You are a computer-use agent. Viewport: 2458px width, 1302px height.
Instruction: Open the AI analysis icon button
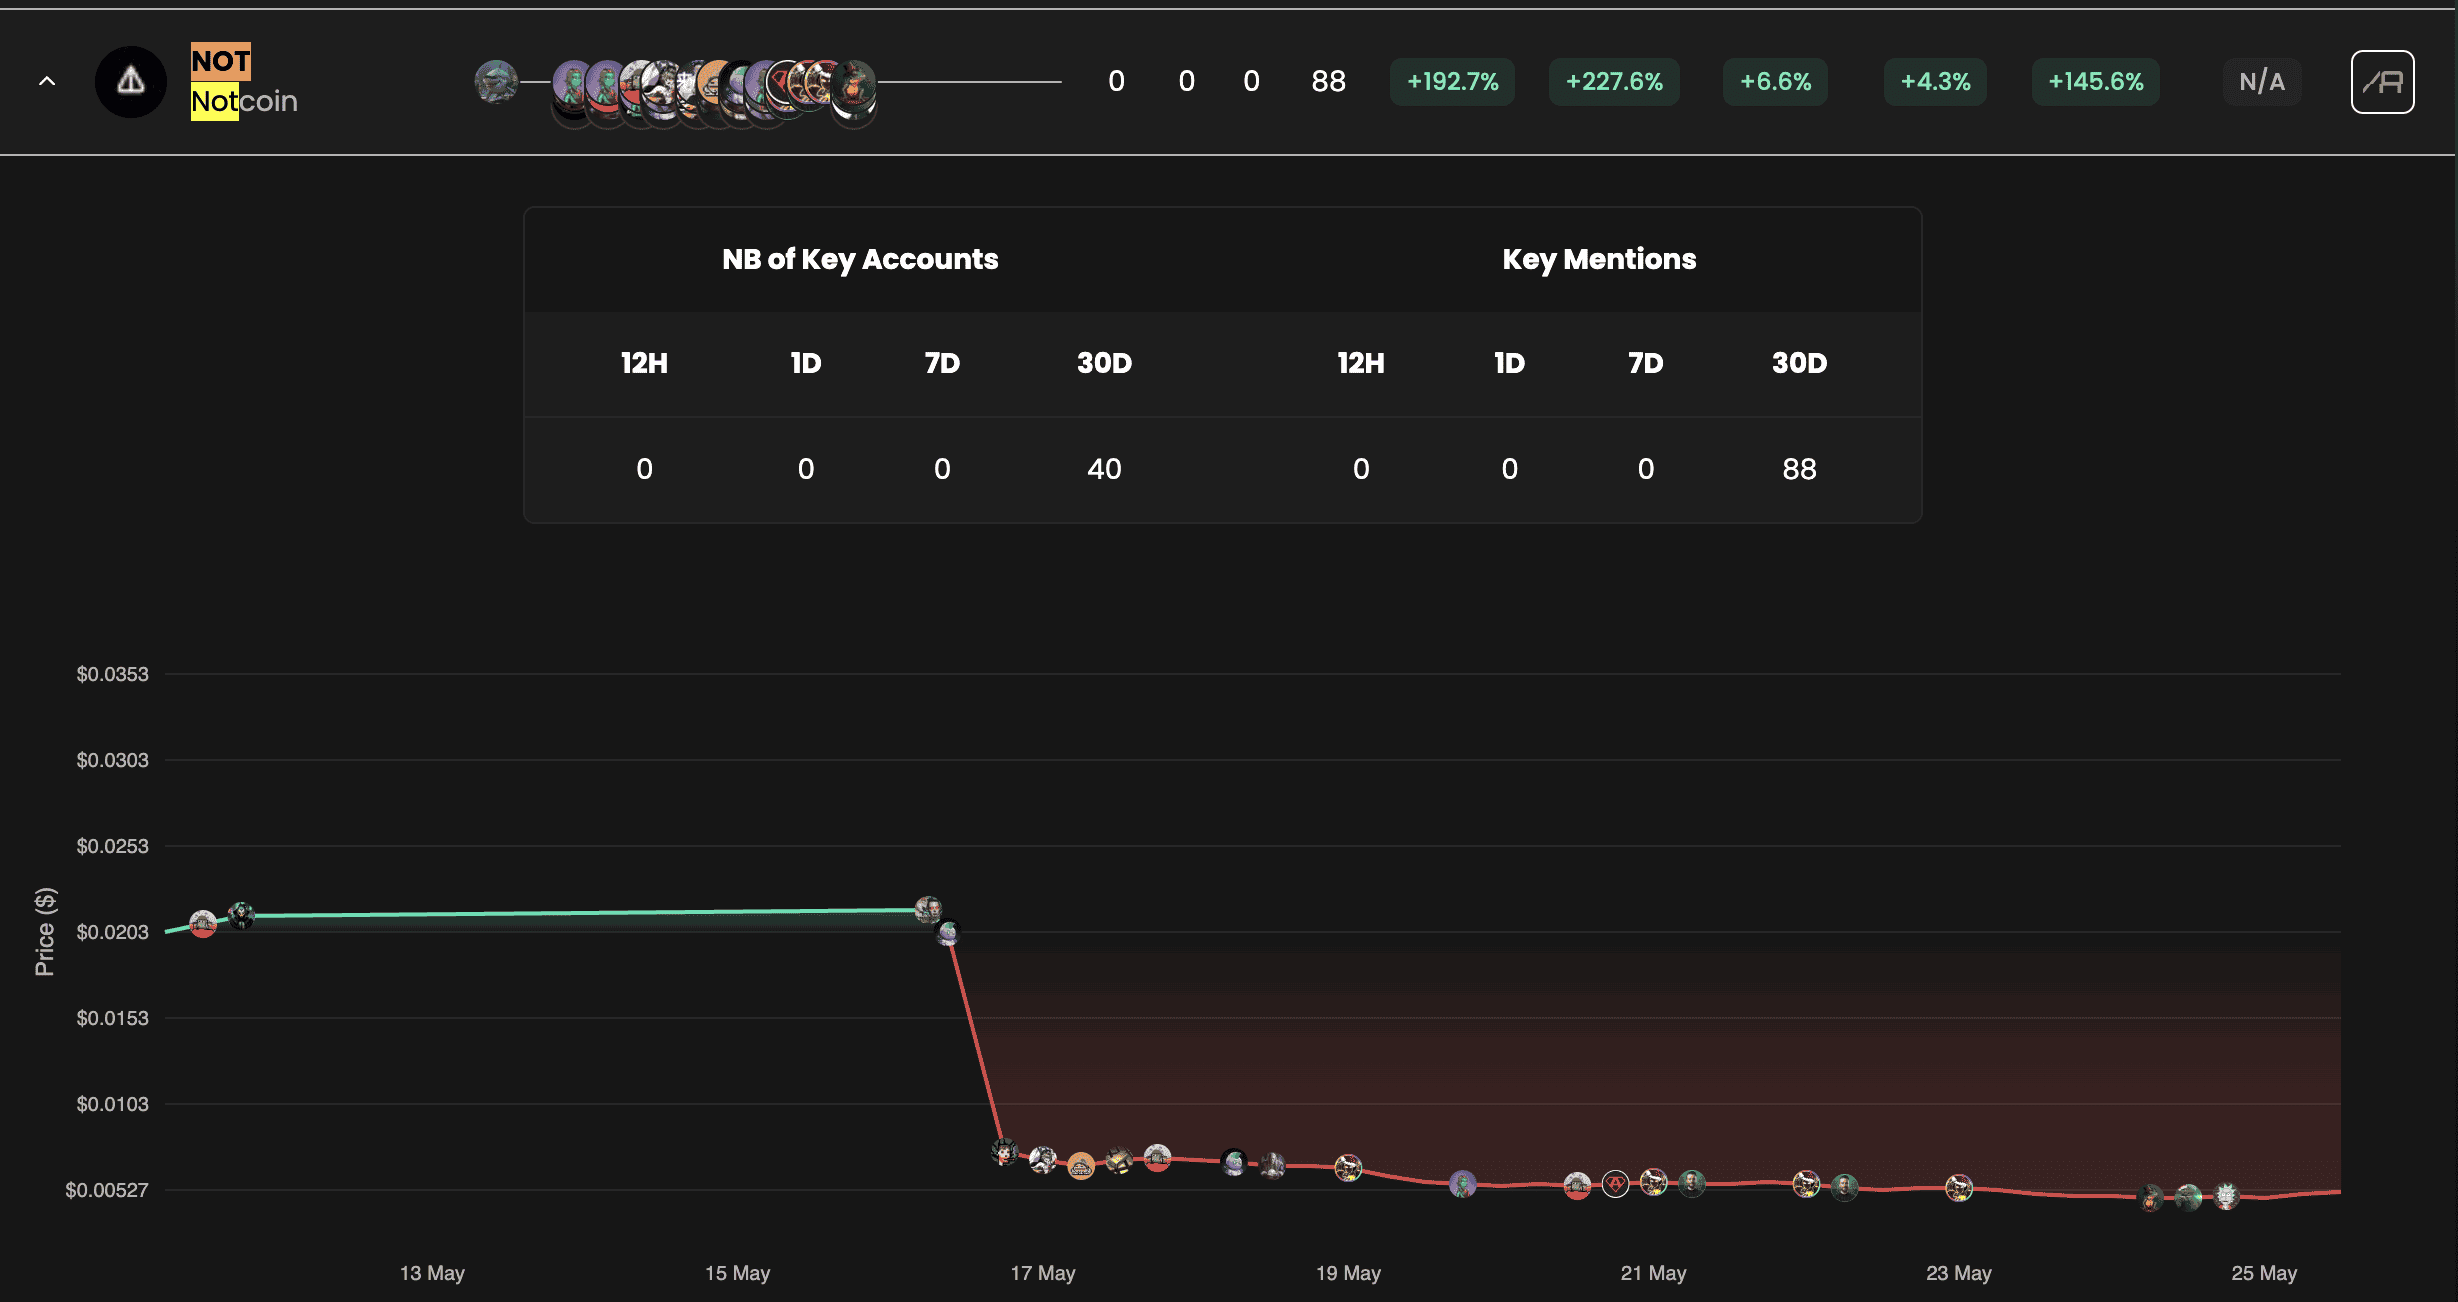[x=2382, y=82]
